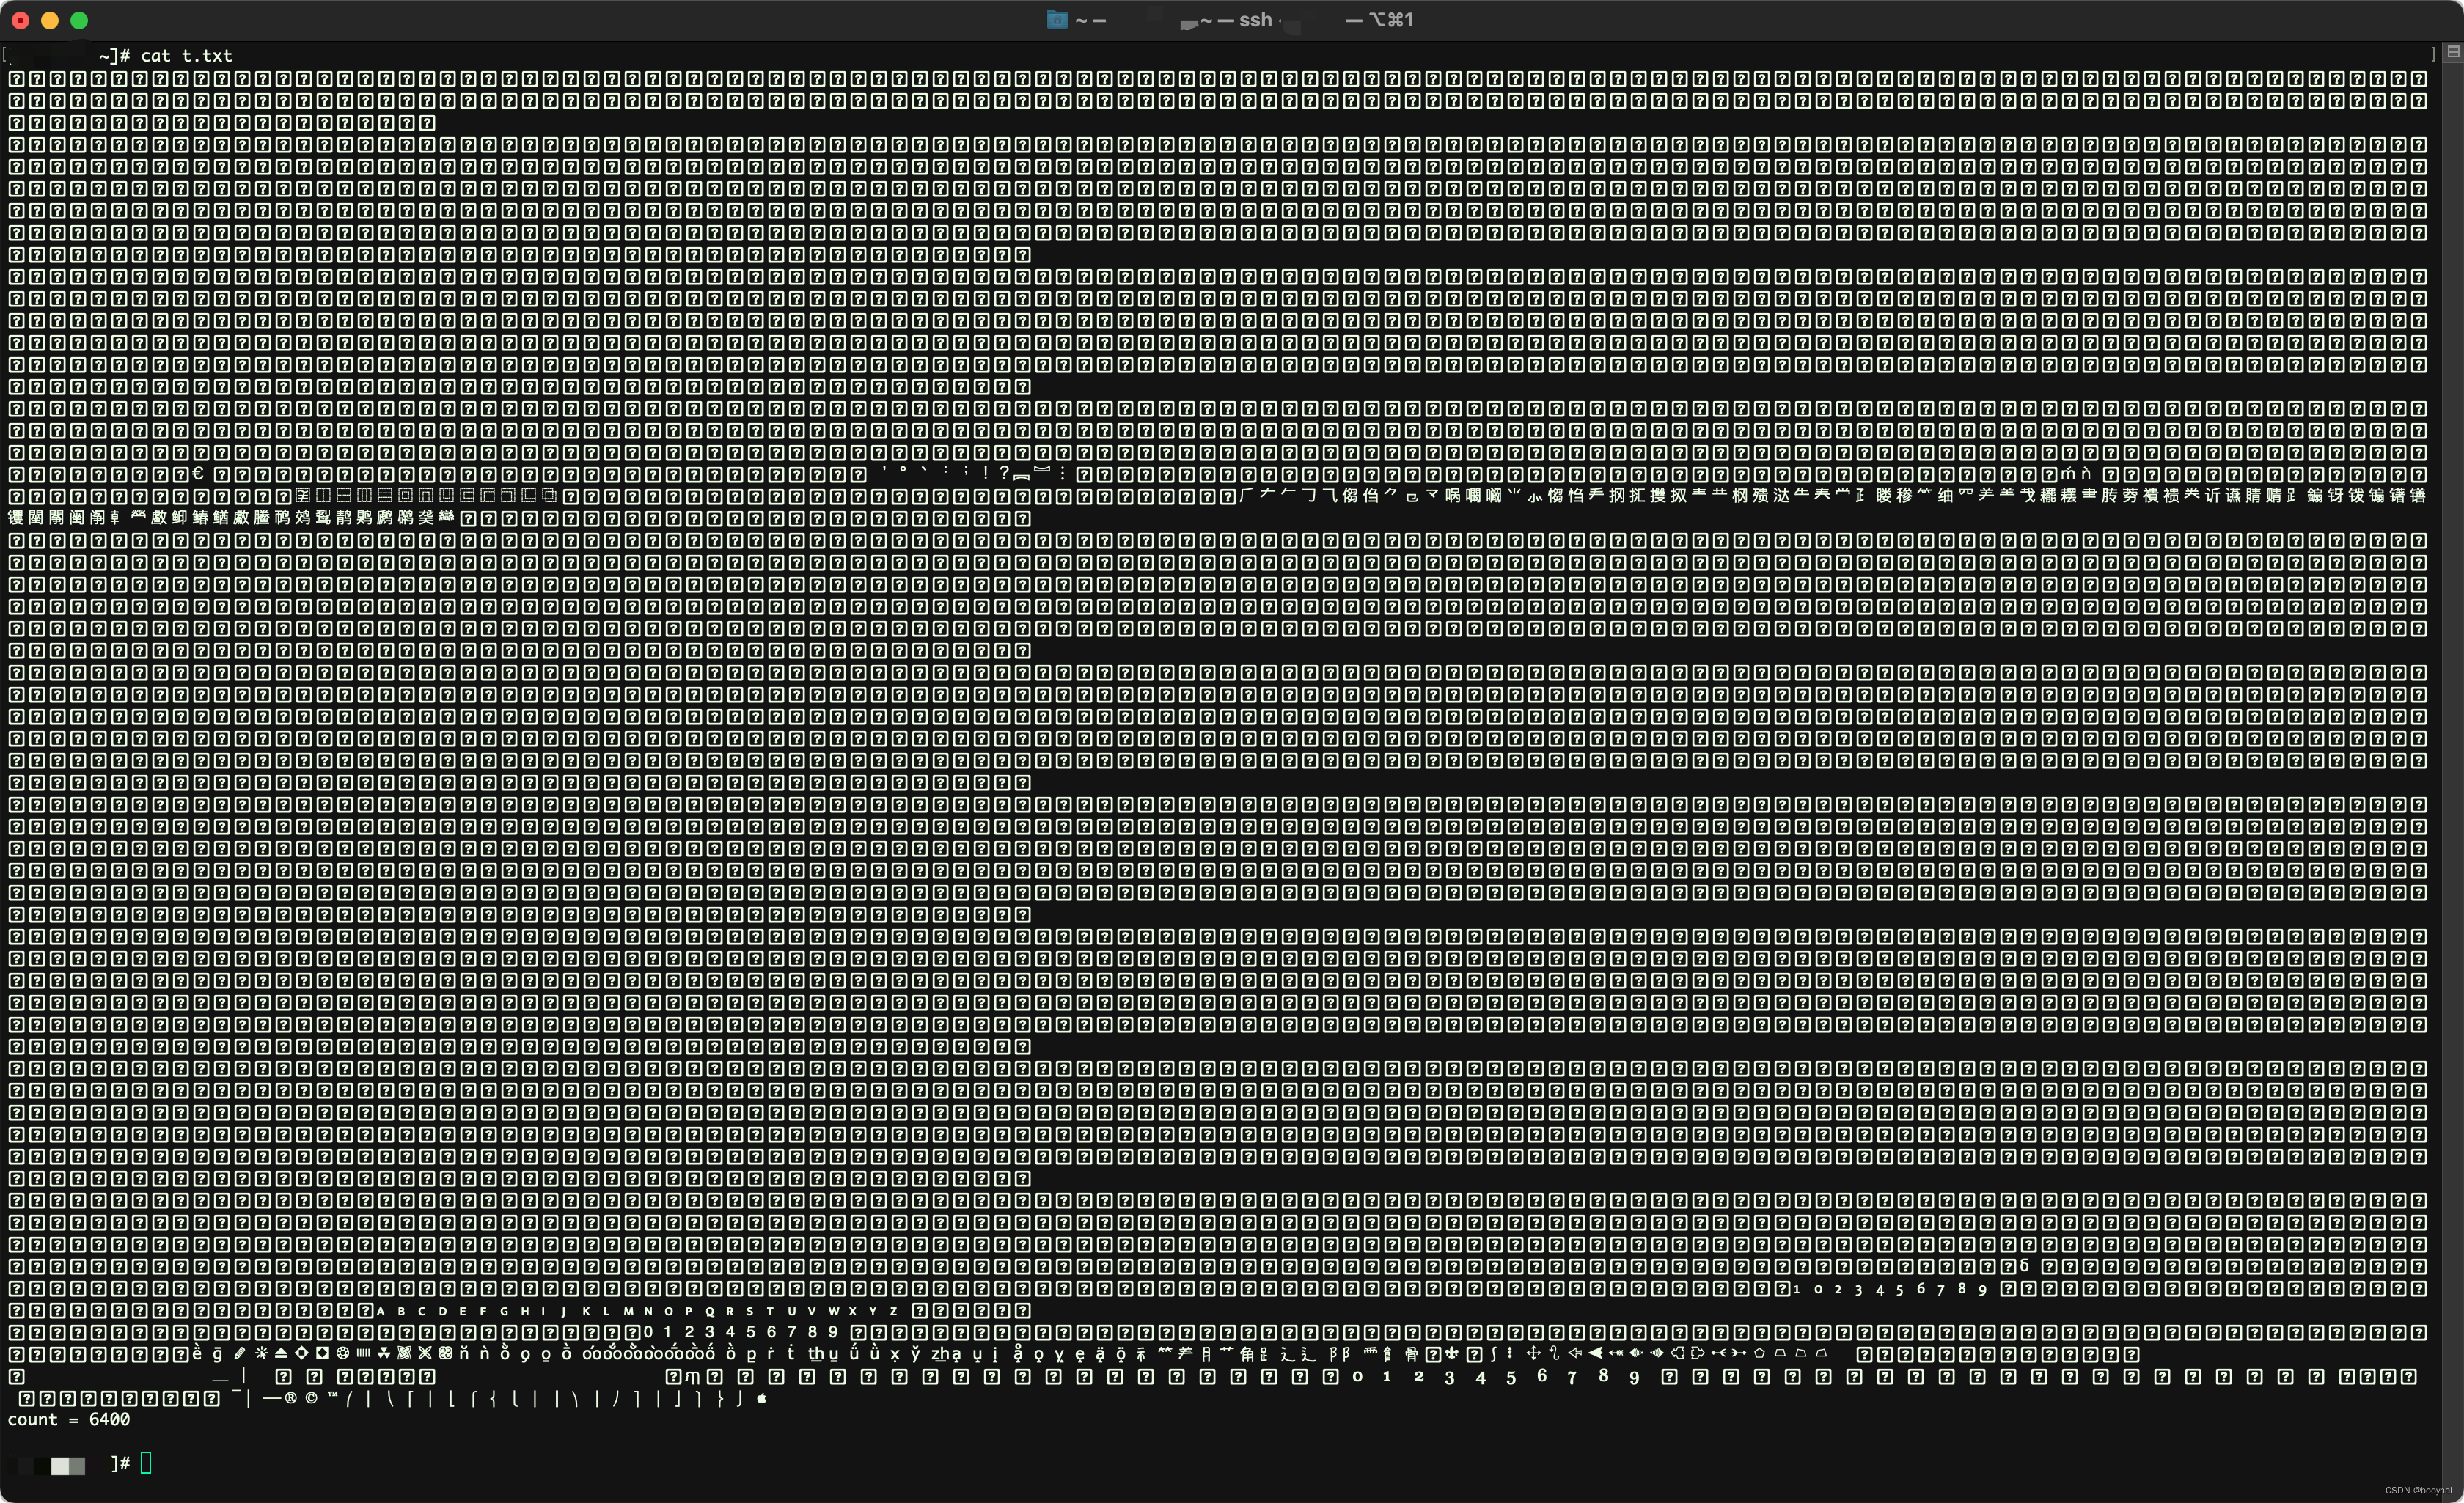The image size is (2464, 1503).
Task: Click the 'count = 6400' output line
Action: point(68,1419)
